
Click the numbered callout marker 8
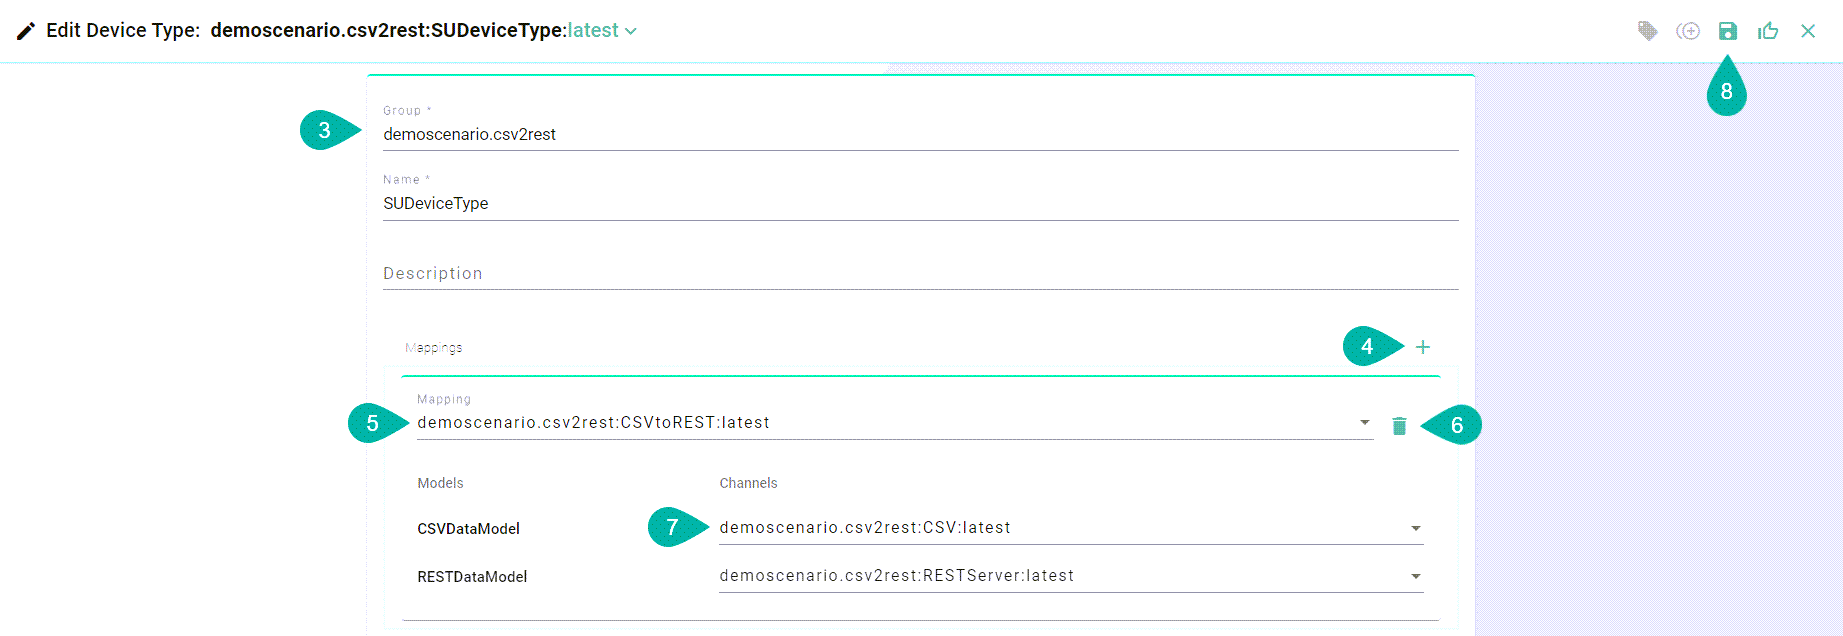1726,92
